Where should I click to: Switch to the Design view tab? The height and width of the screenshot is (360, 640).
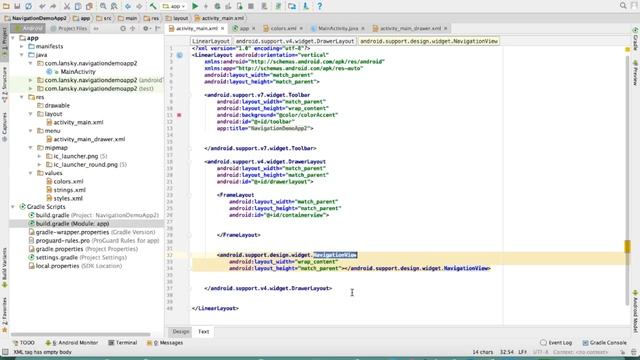pyautogui.click(x=180, y=332)
